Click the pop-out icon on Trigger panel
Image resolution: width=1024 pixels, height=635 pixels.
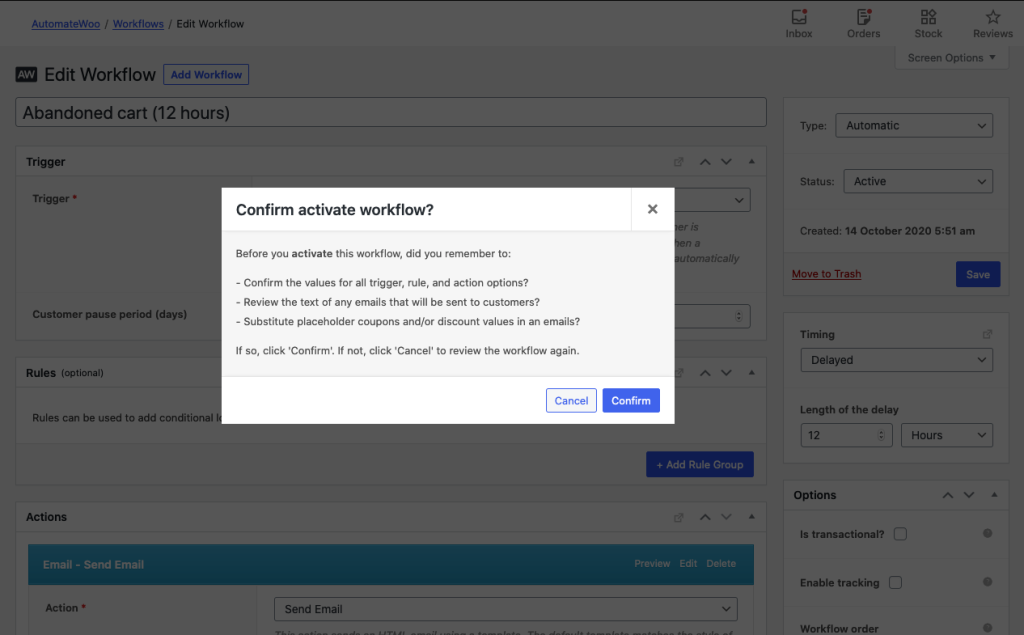coord(678,161)
